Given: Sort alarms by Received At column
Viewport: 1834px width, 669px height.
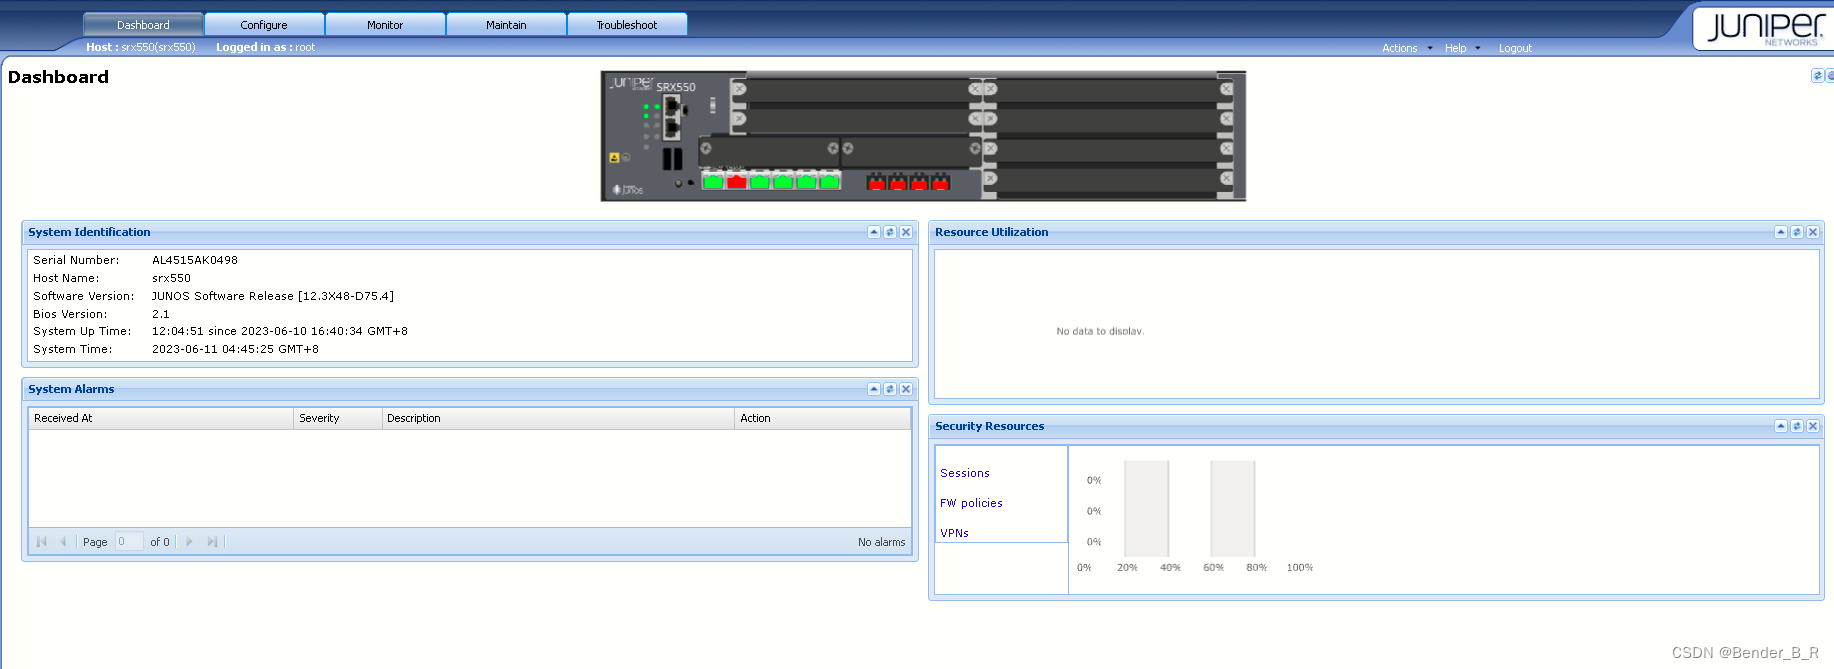Looking at the screenshot, I should point(161,418).
